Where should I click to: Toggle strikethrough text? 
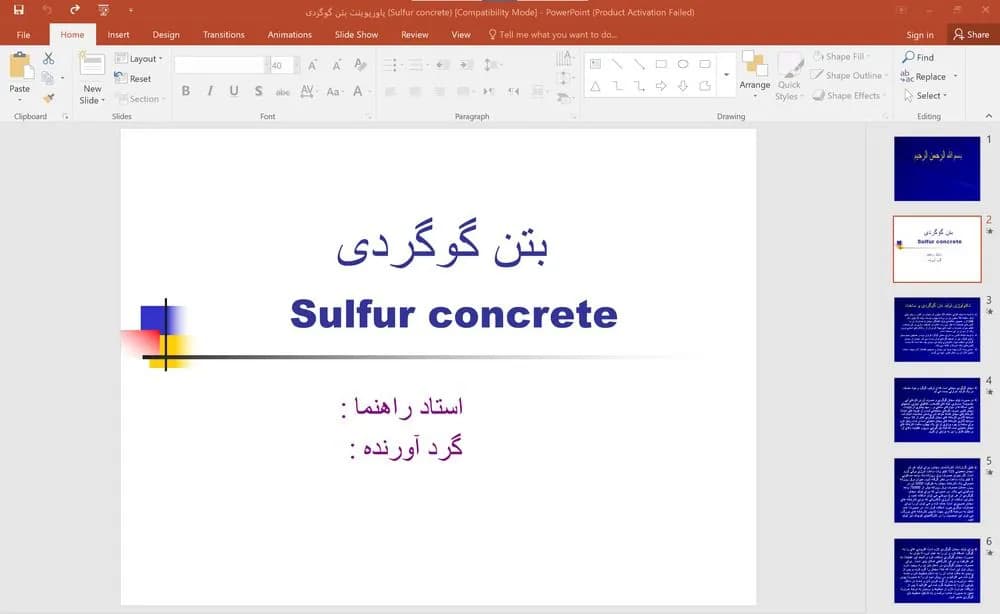[283, 92]
